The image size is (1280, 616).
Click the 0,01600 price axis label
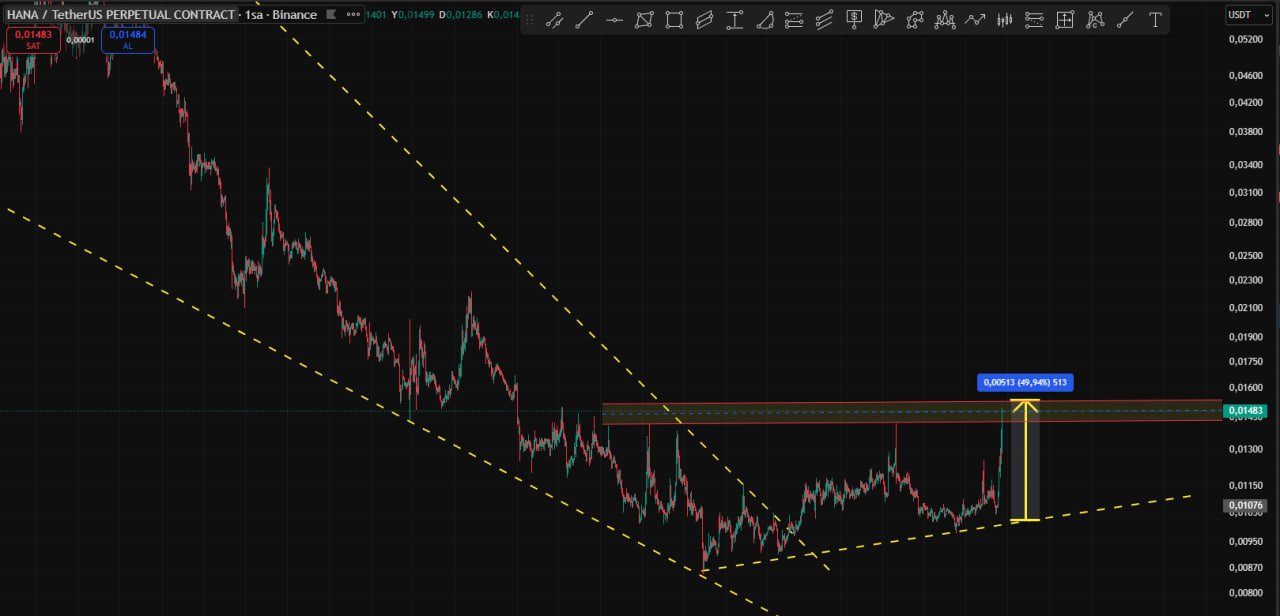(1246, 388)
